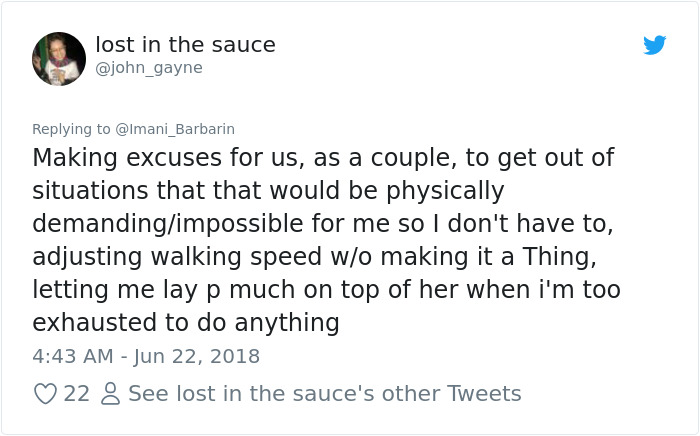Click the word "demanding/impossible" in the tweet

click(171, 224)
